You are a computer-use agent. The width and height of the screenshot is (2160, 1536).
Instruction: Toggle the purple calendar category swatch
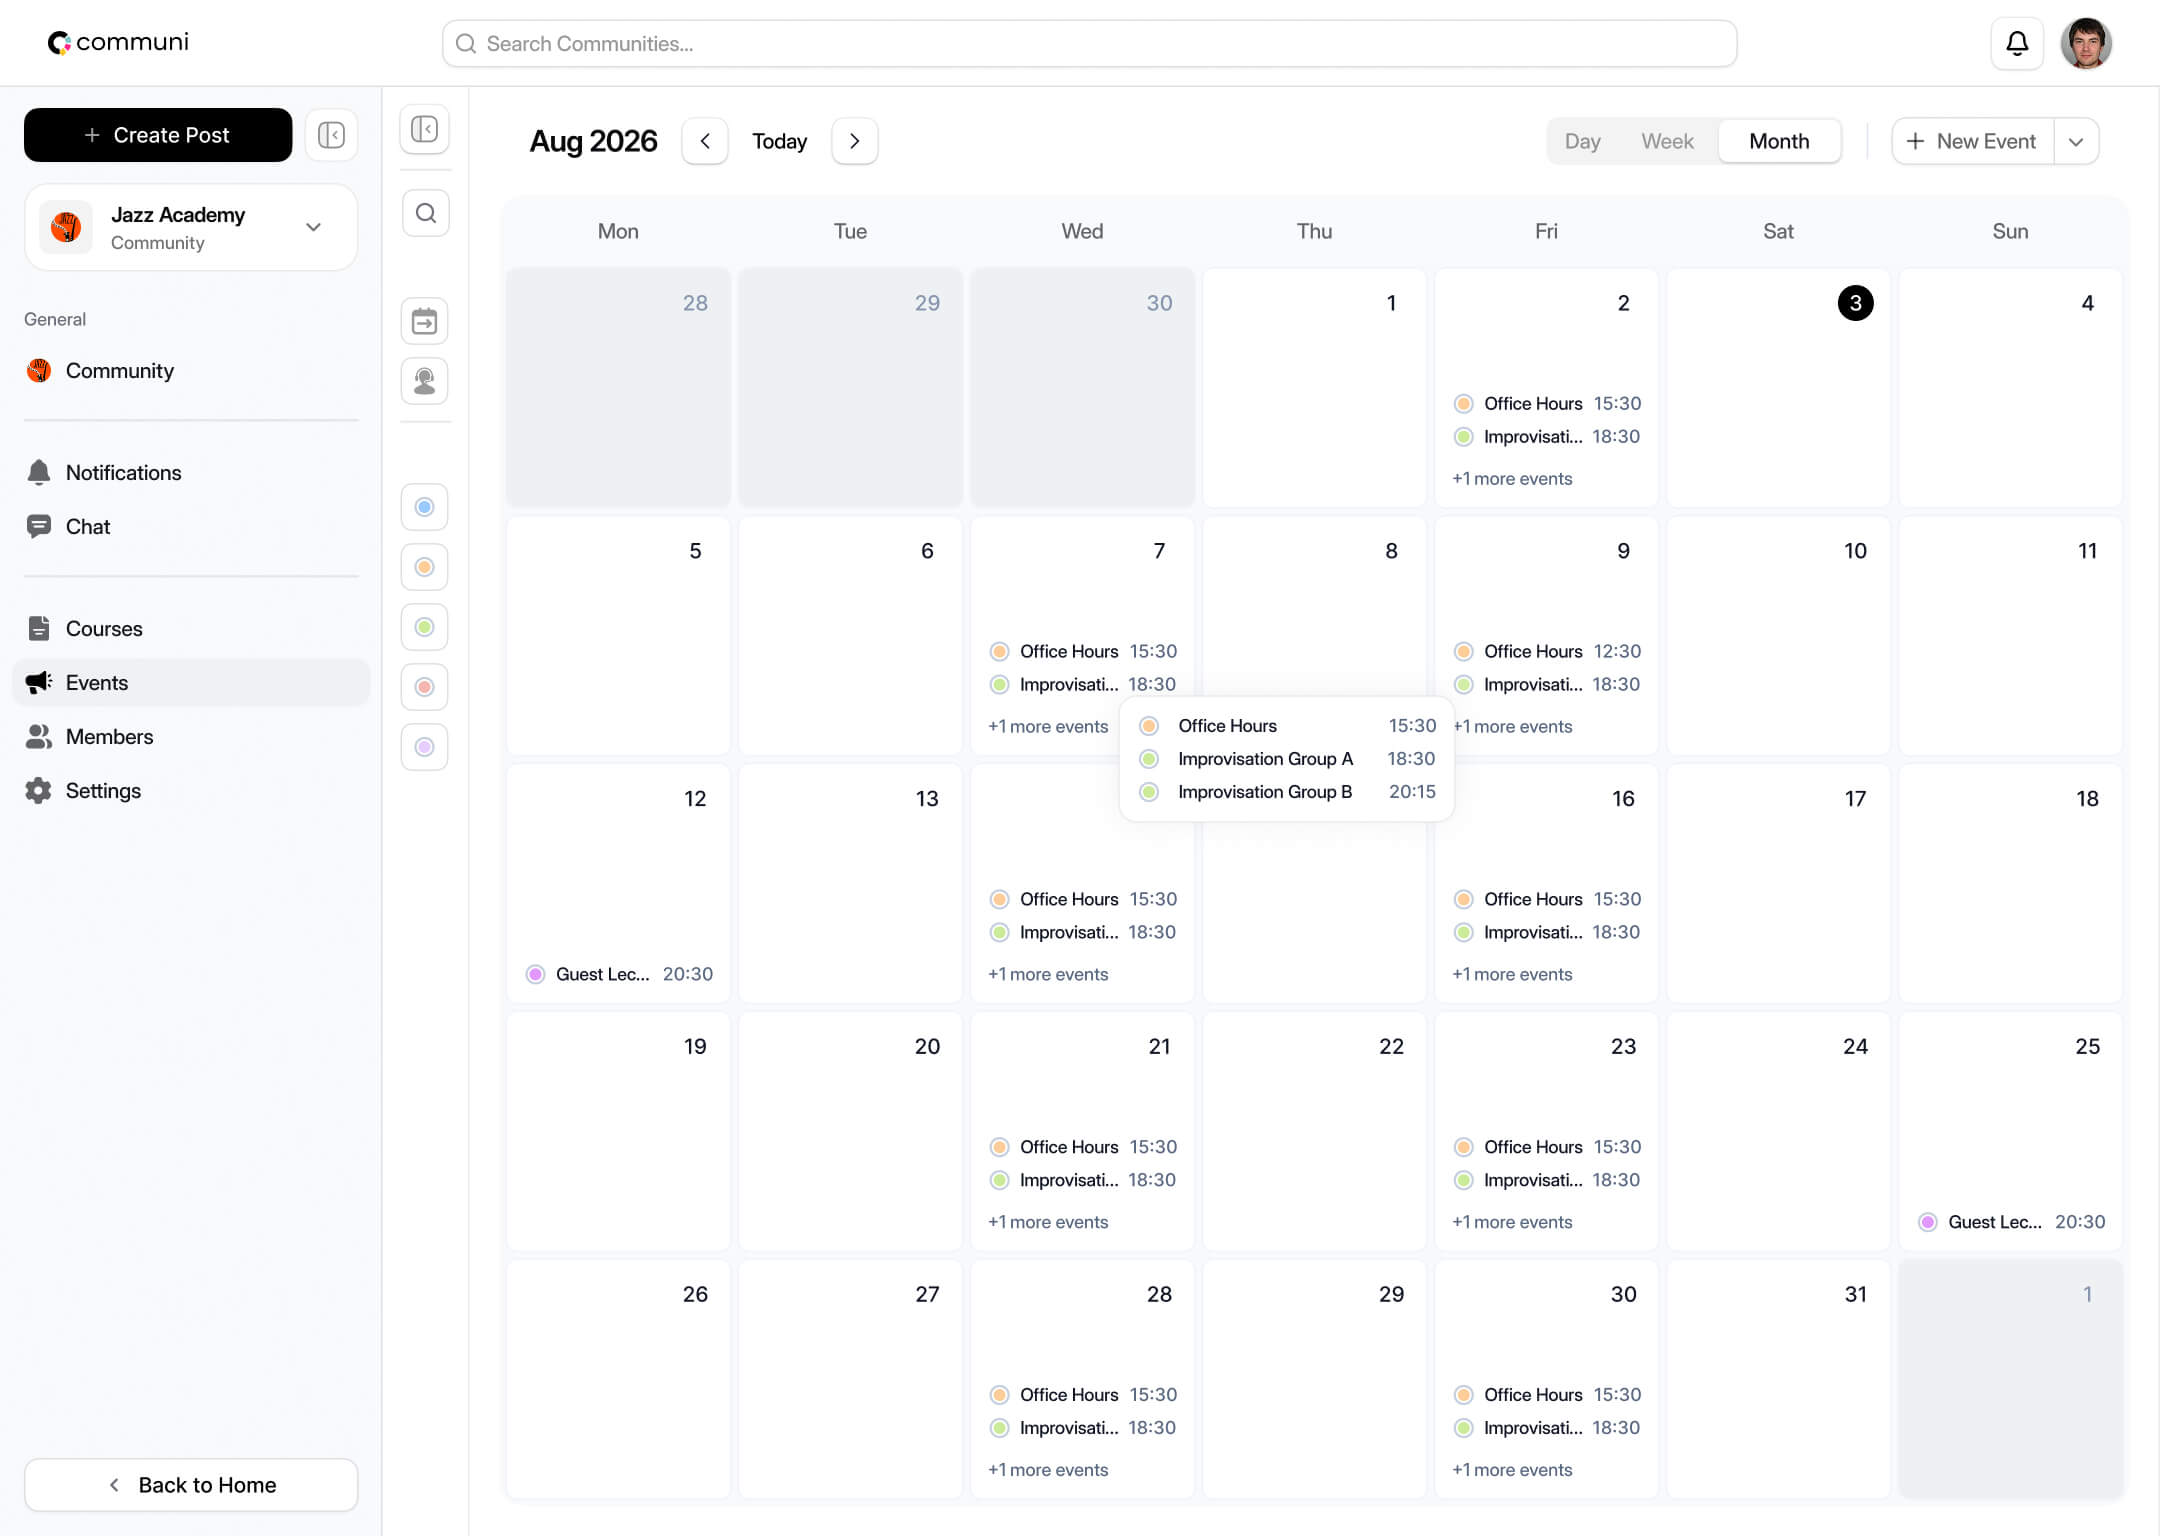(x=425, y=747)
